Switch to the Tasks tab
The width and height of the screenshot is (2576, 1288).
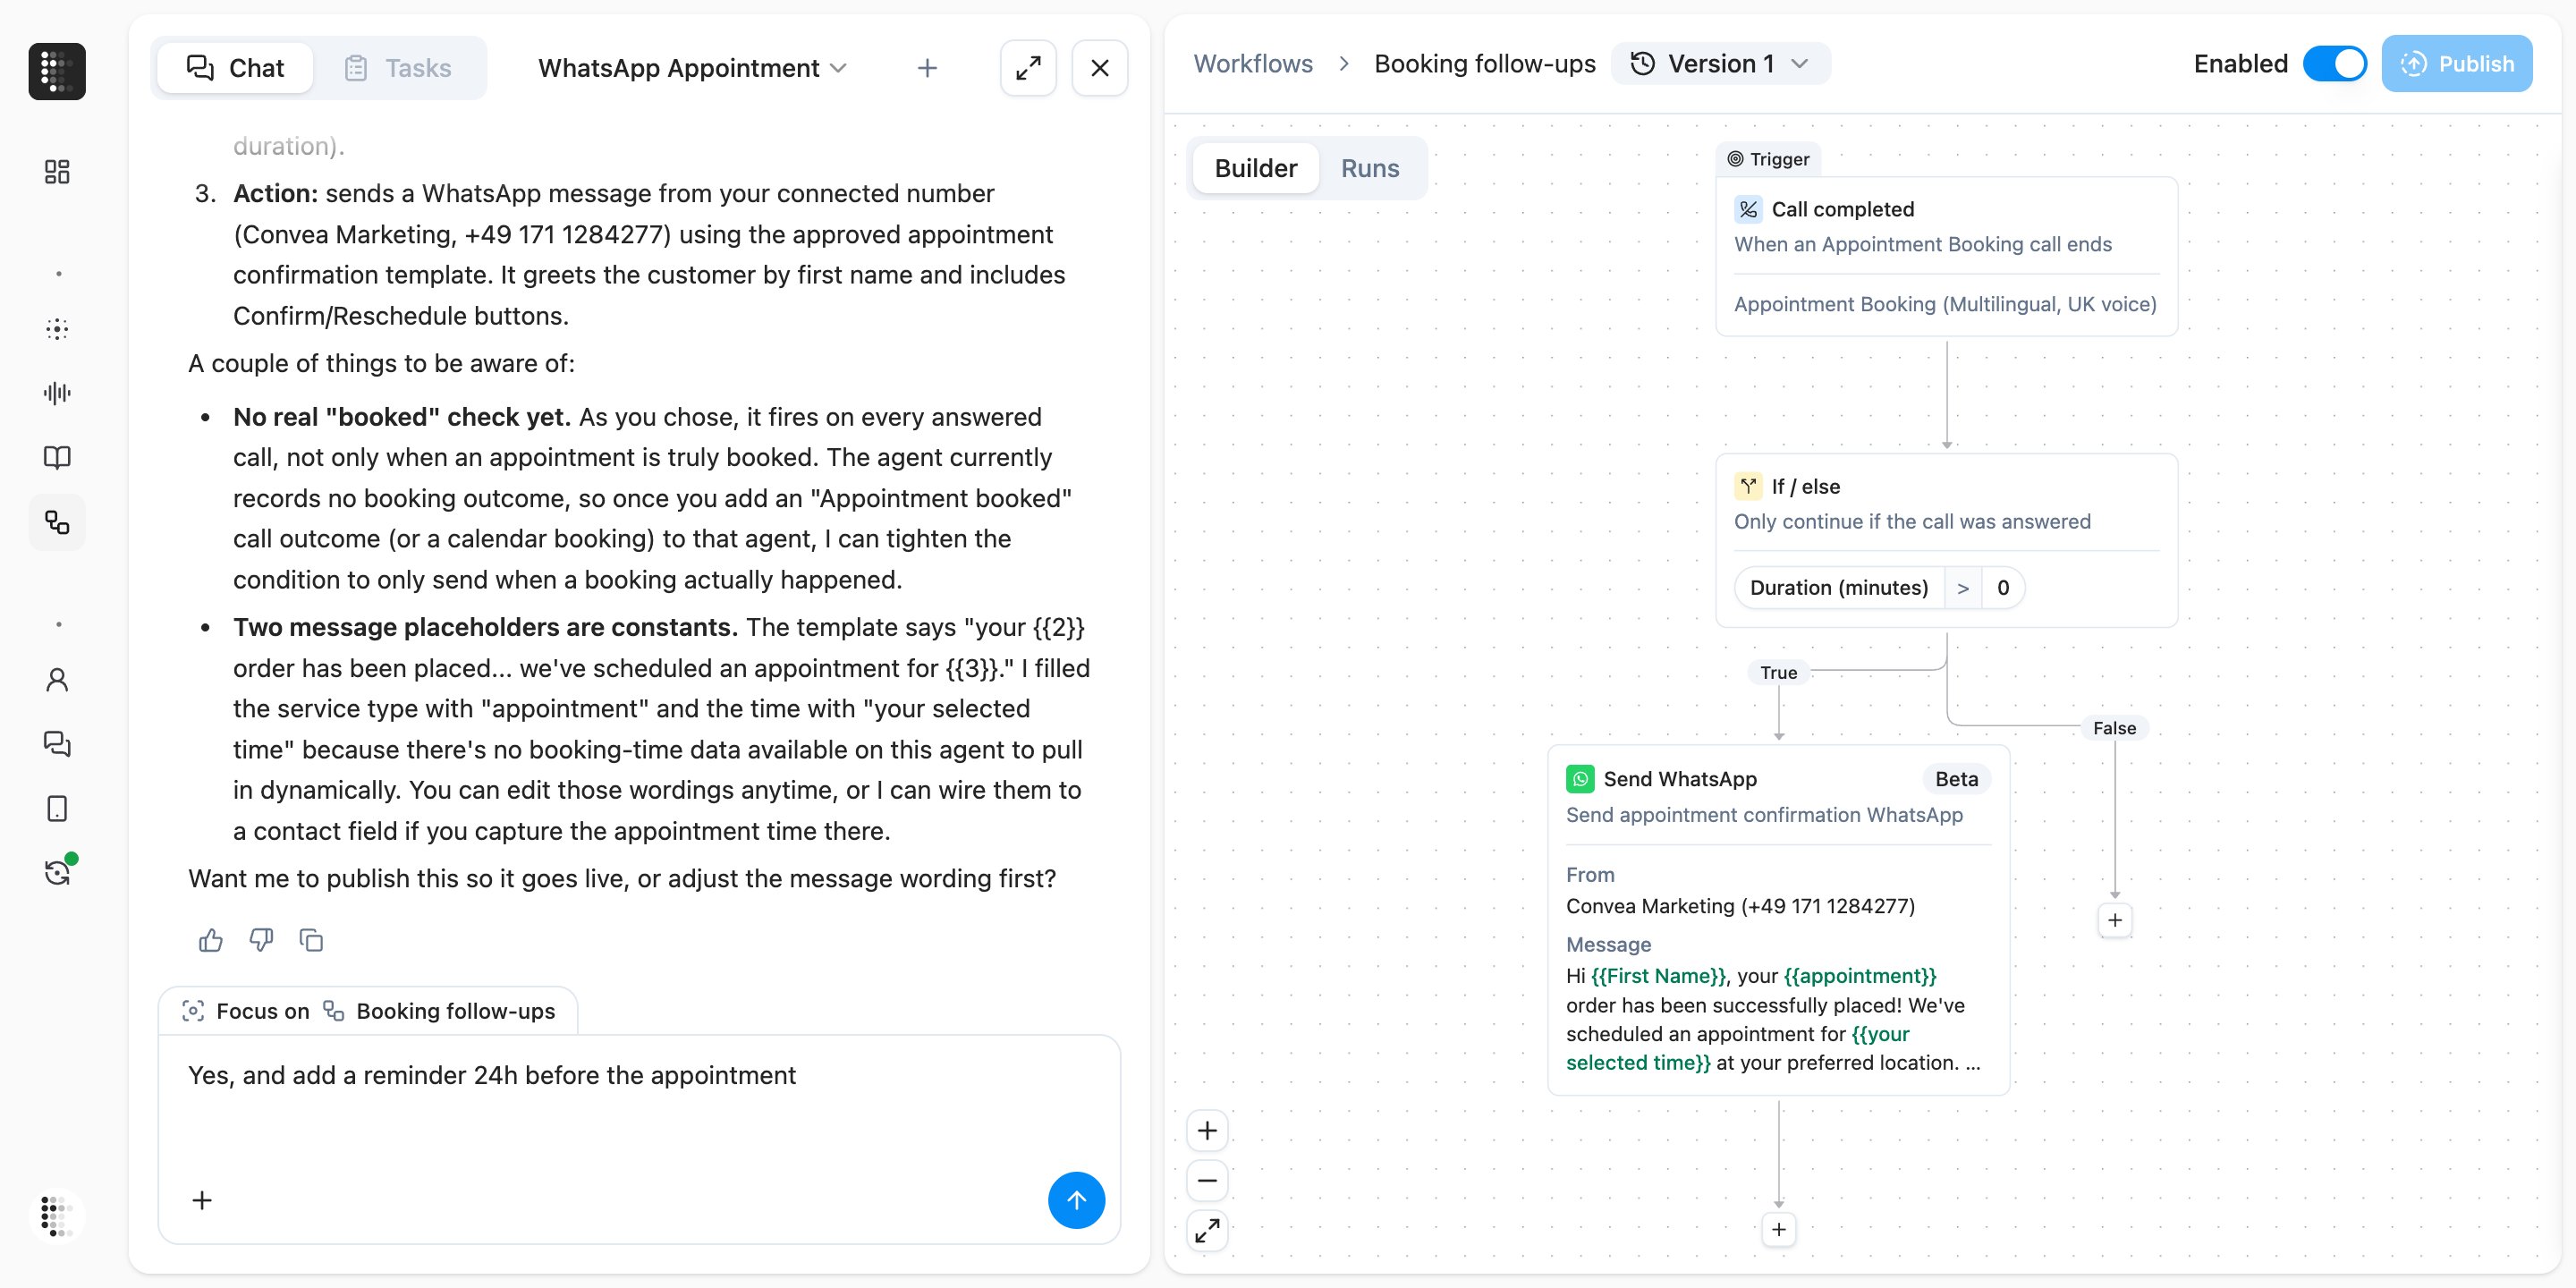tap(398, 68)
